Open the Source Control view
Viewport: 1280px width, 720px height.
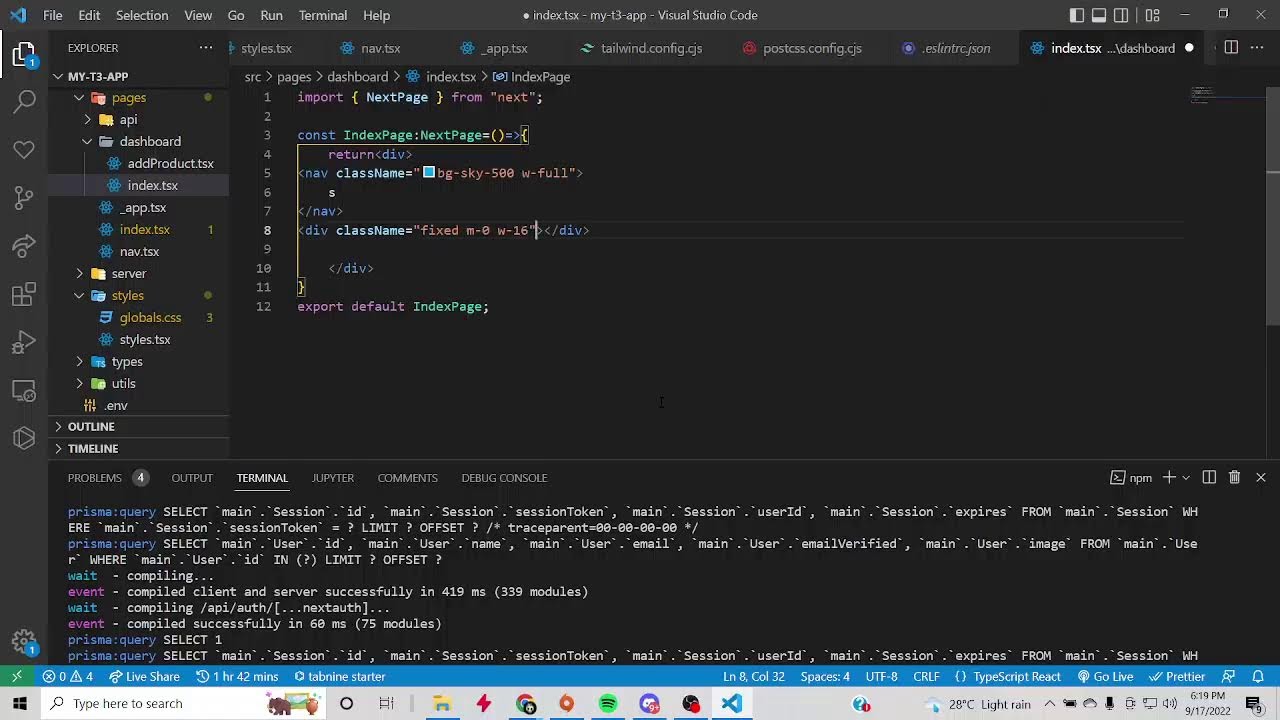coord(24,198)
